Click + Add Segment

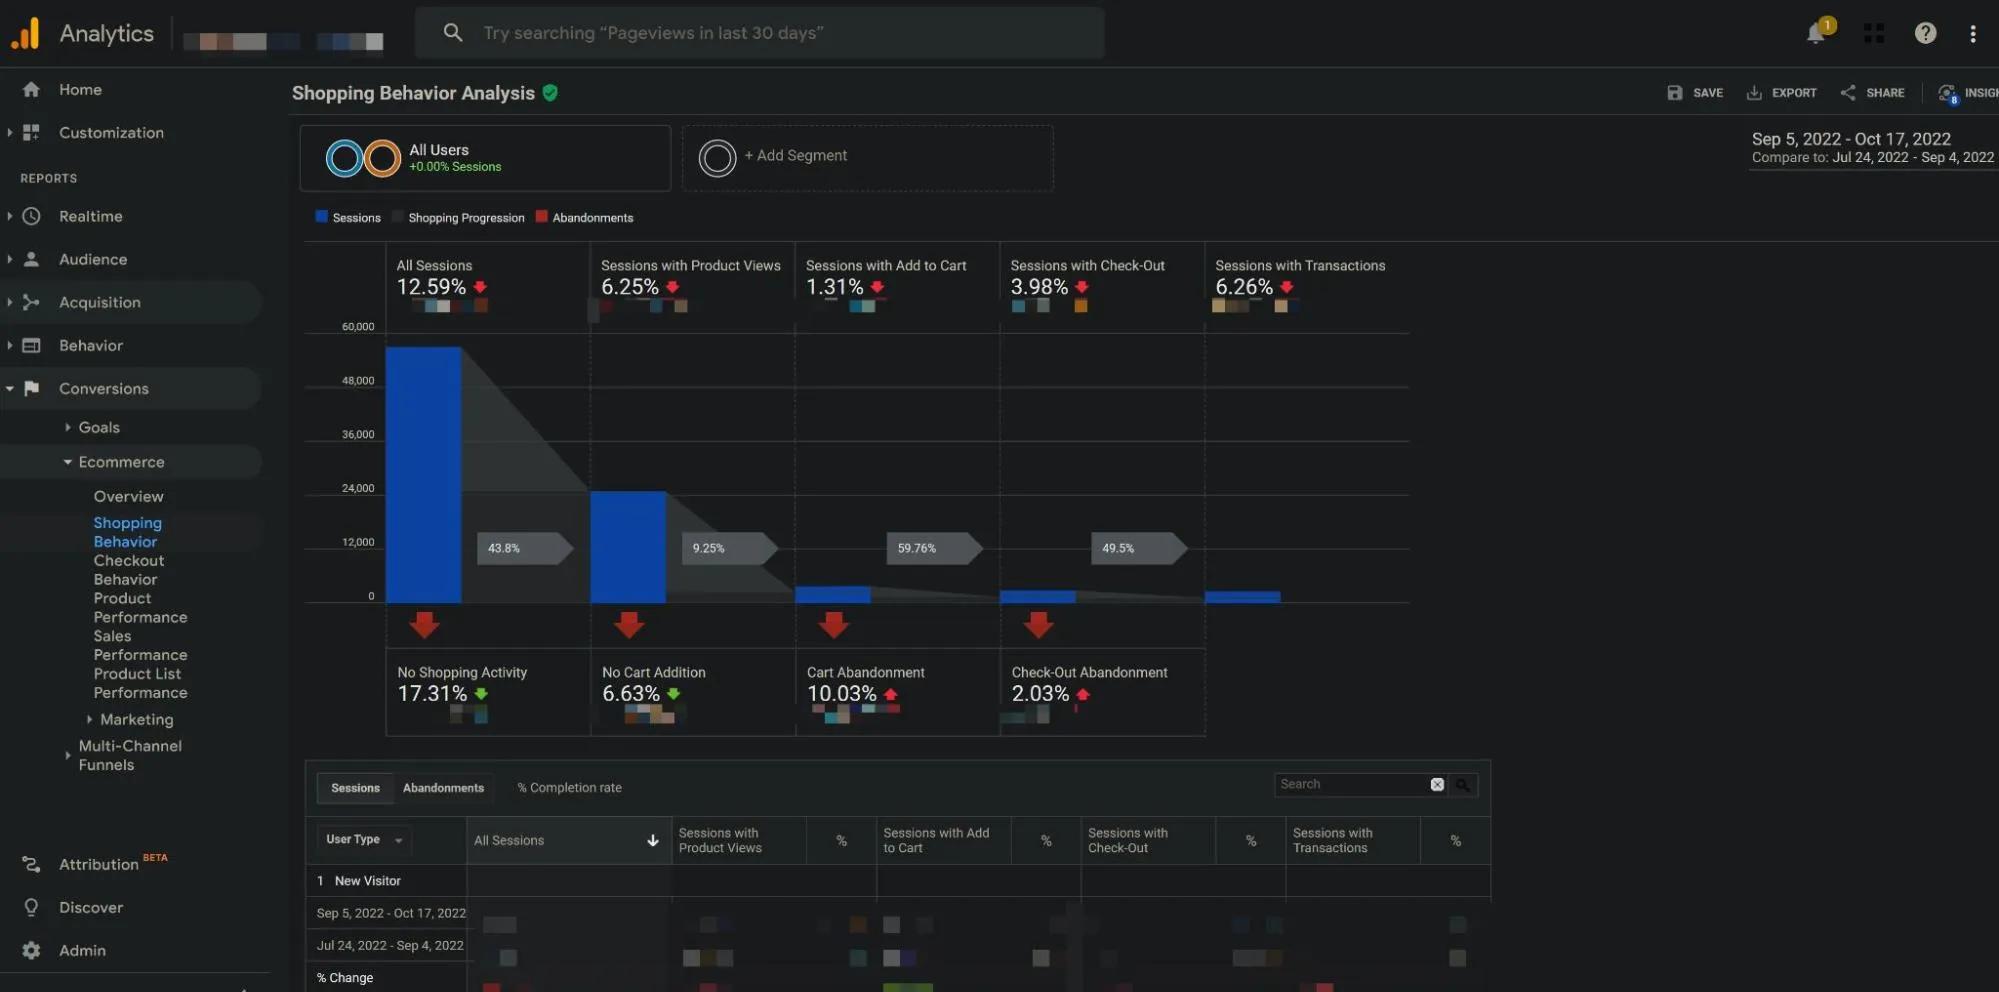(795, 156)
